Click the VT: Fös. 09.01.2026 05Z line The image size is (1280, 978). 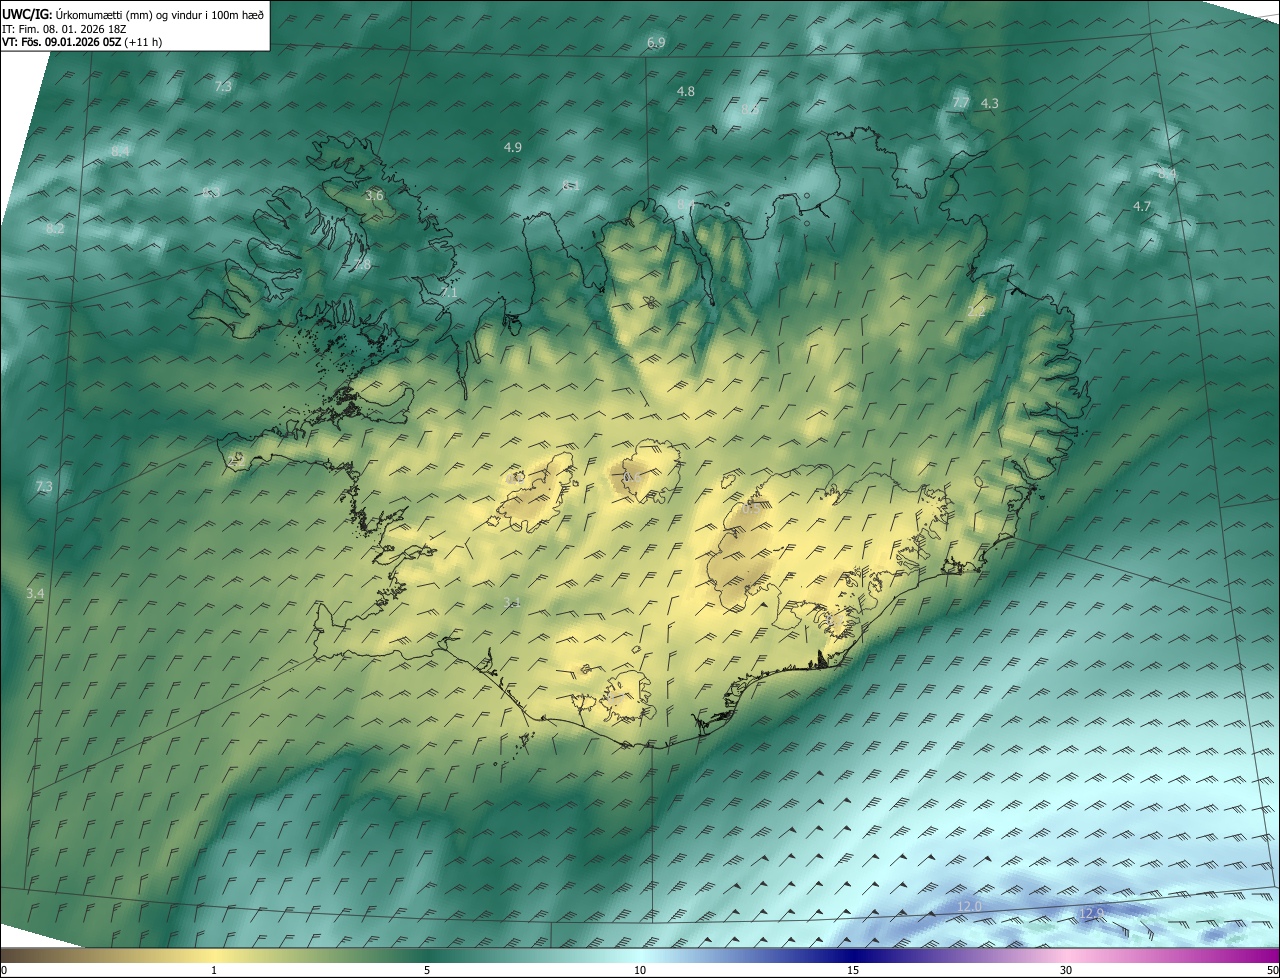coord(82,42)
